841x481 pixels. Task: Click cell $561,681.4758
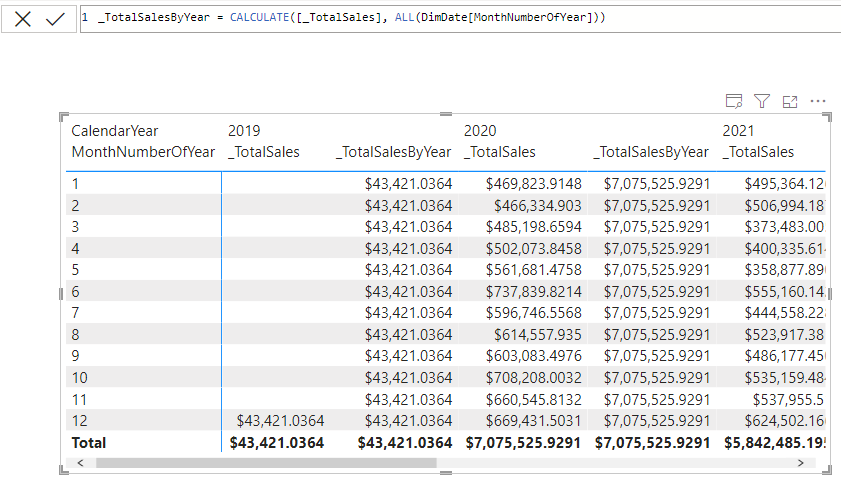534,270
